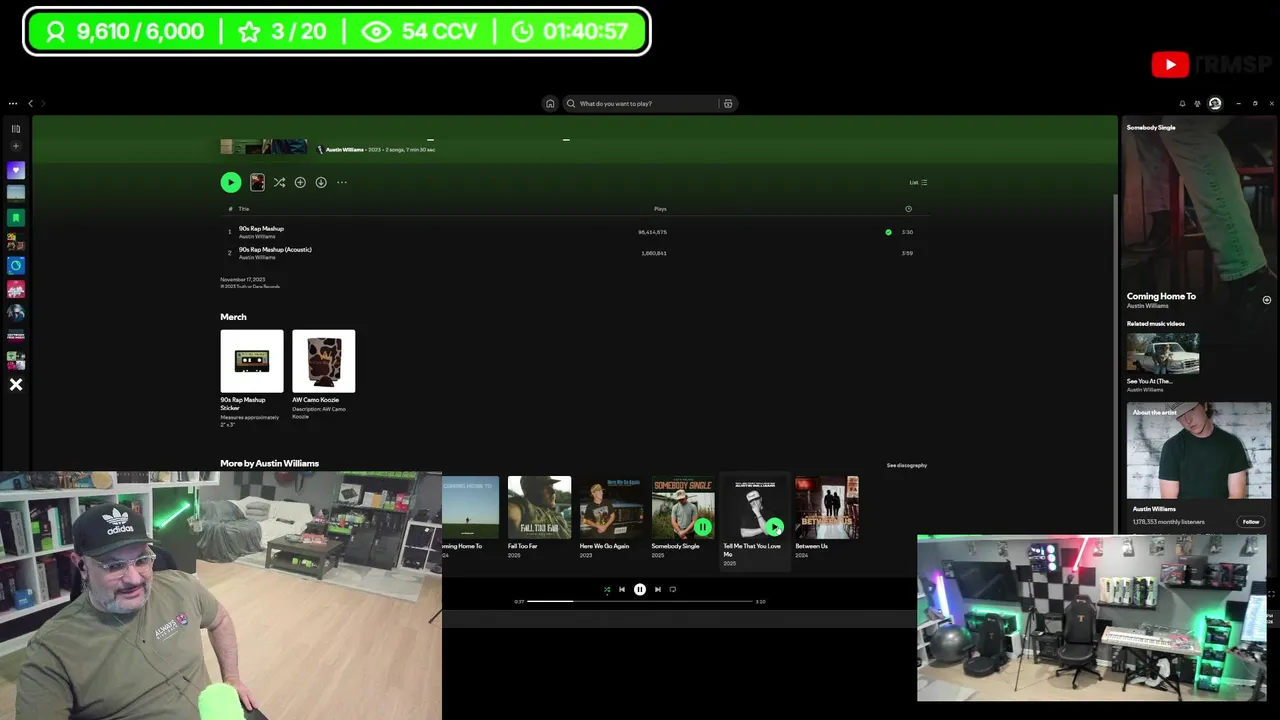Screen dimensions: 1280x720
Task: Add album to Your Library
Action: pyautogui.click(x=300, y=182)
